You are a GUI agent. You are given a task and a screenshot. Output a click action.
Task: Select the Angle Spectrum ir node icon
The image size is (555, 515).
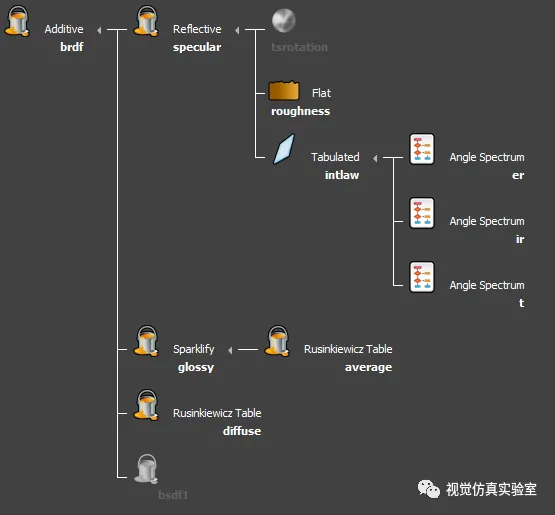422,213
